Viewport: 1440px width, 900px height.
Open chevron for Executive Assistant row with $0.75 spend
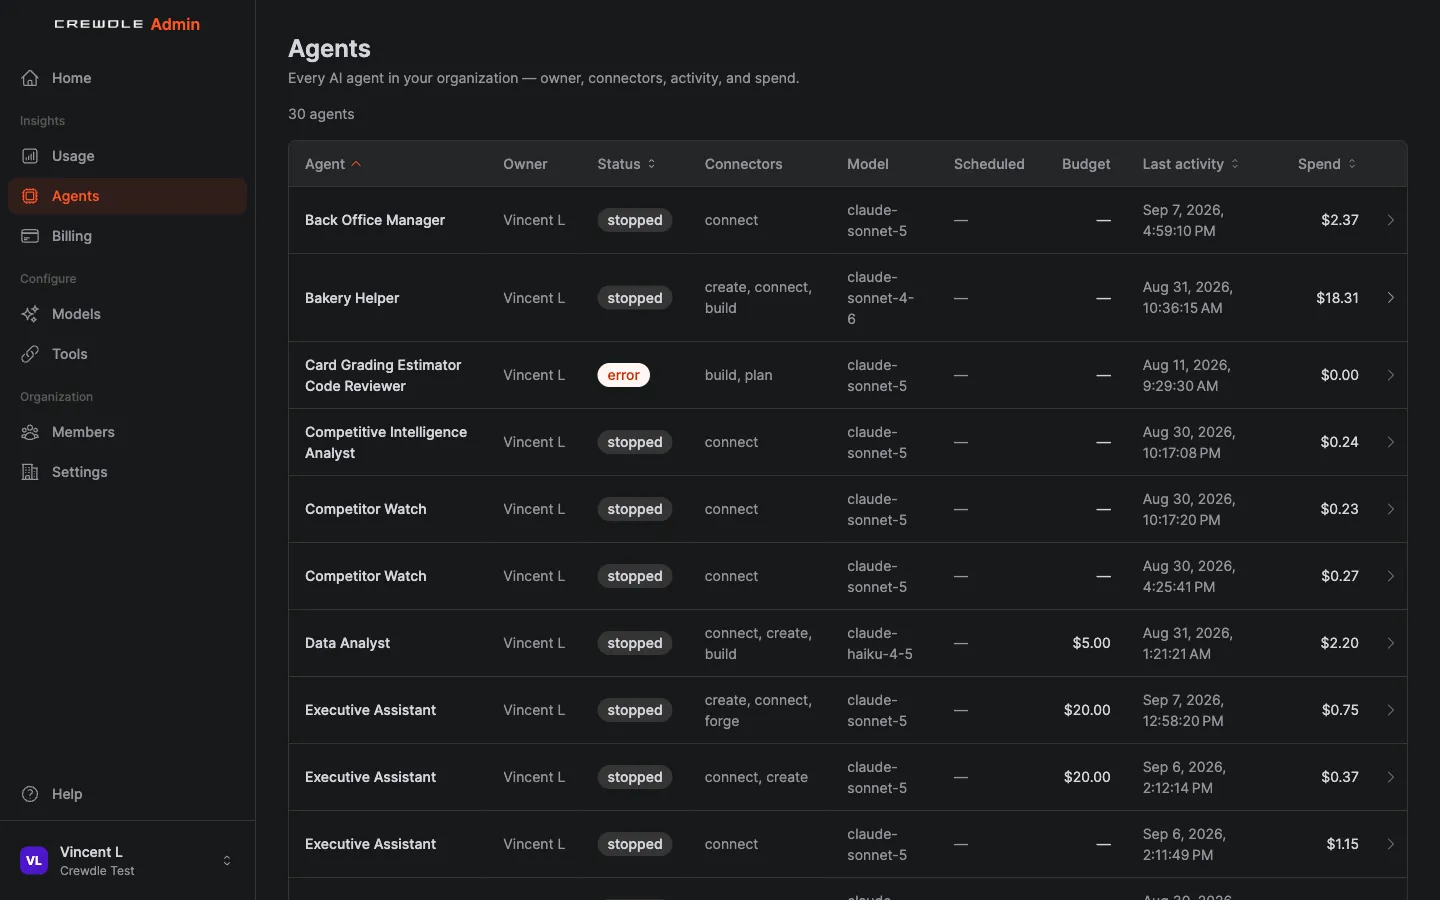[x=1390, y=710]
